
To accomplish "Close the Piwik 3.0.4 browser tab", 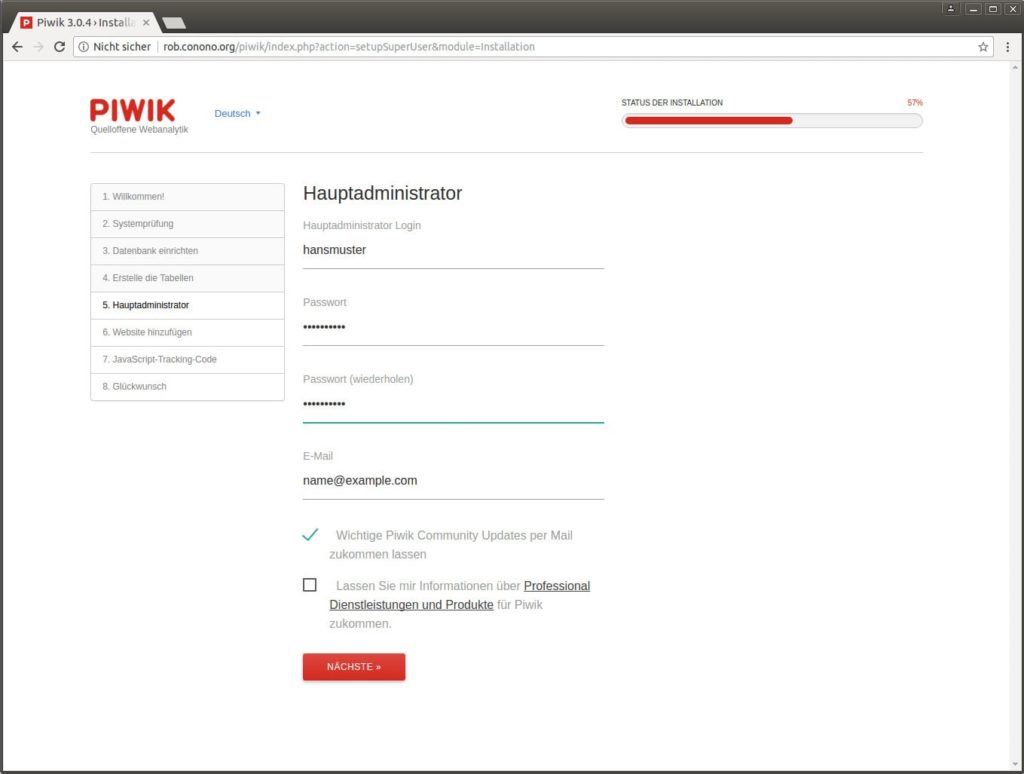I will 146,22.
